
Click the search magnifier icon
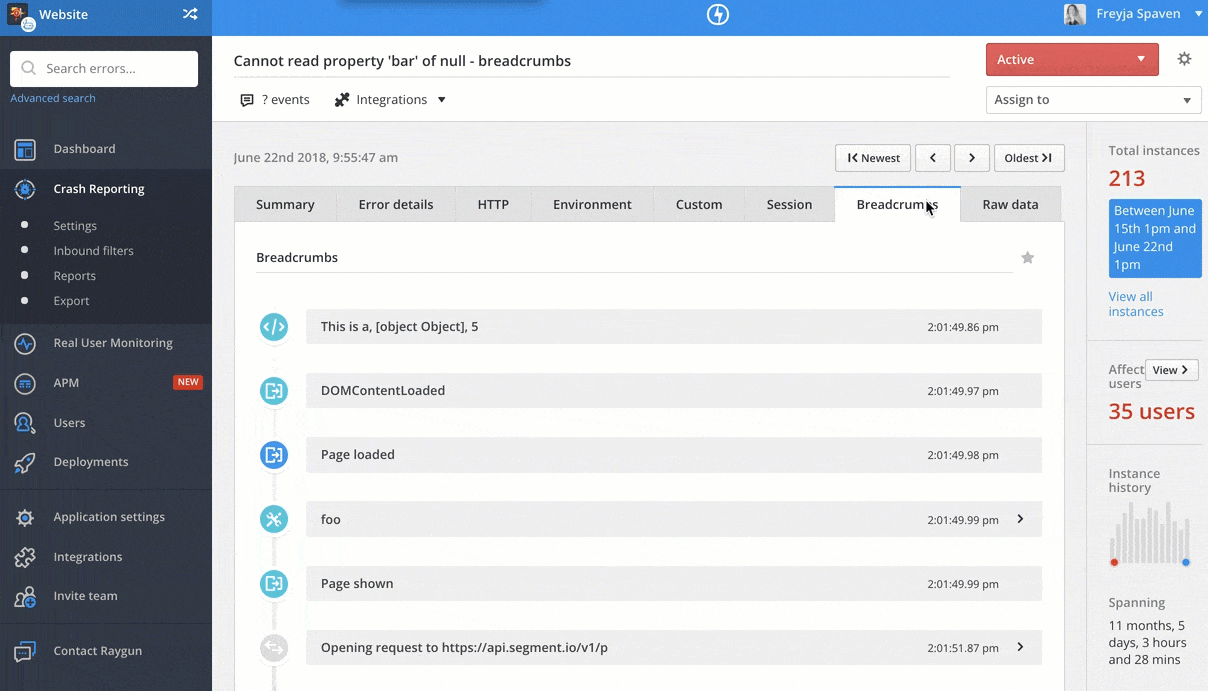pos(27,69)
